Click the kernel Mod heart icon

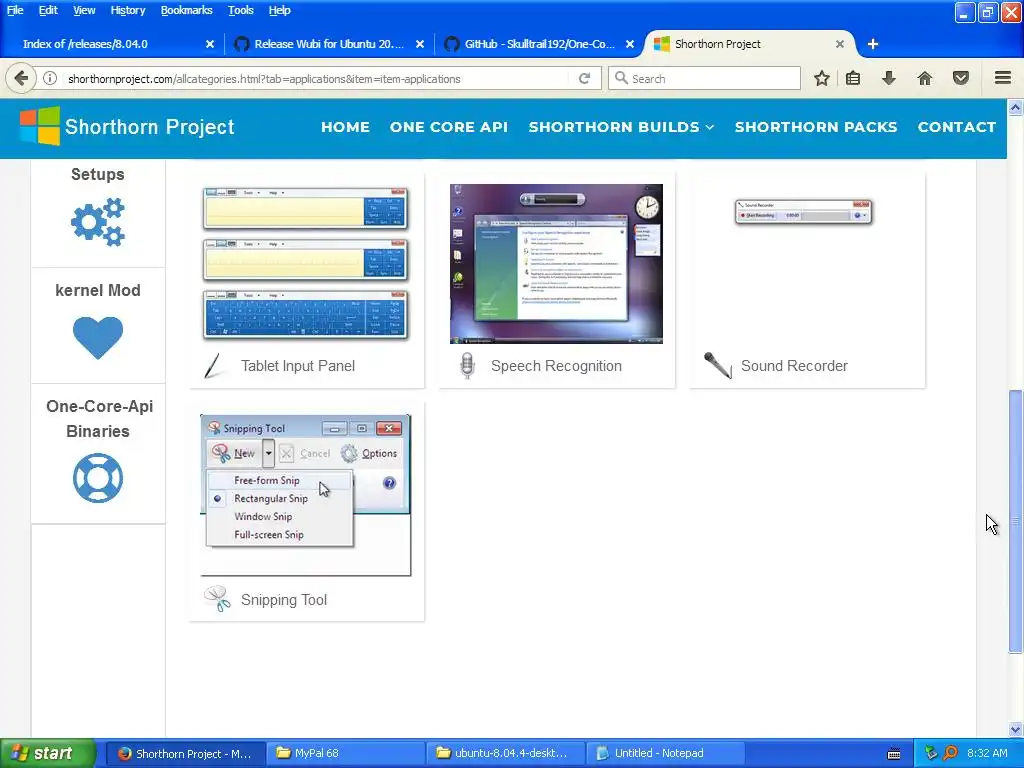(98, 338)
